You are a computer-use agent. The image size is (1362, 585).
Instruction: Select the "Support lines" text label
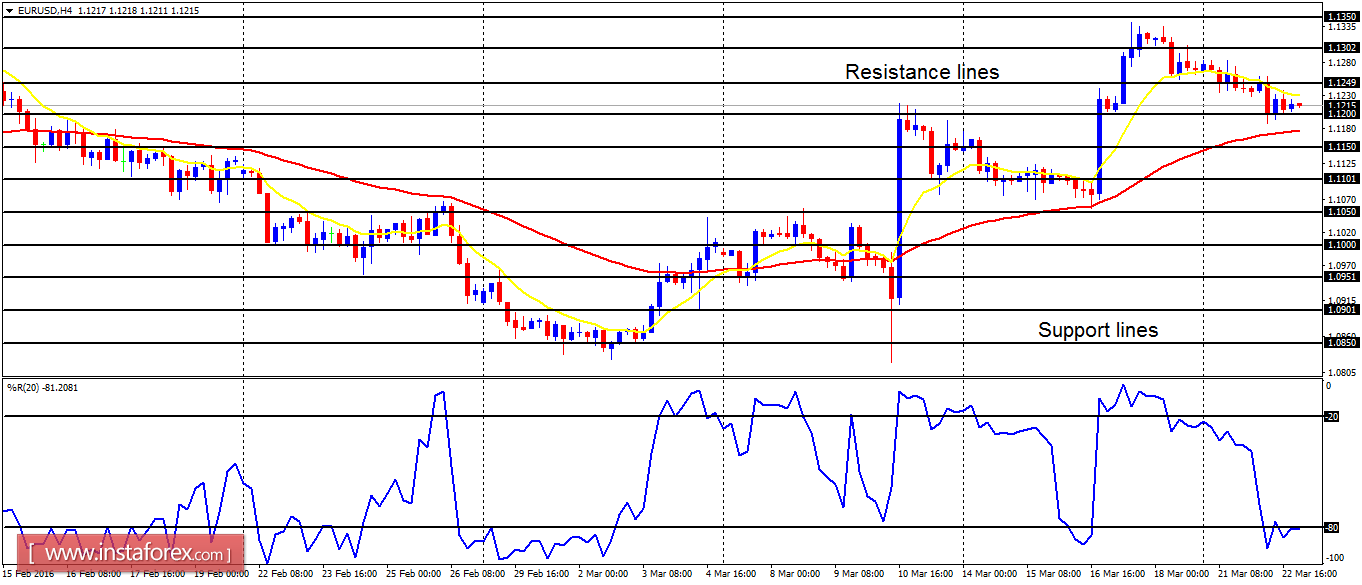(1097, 330)
